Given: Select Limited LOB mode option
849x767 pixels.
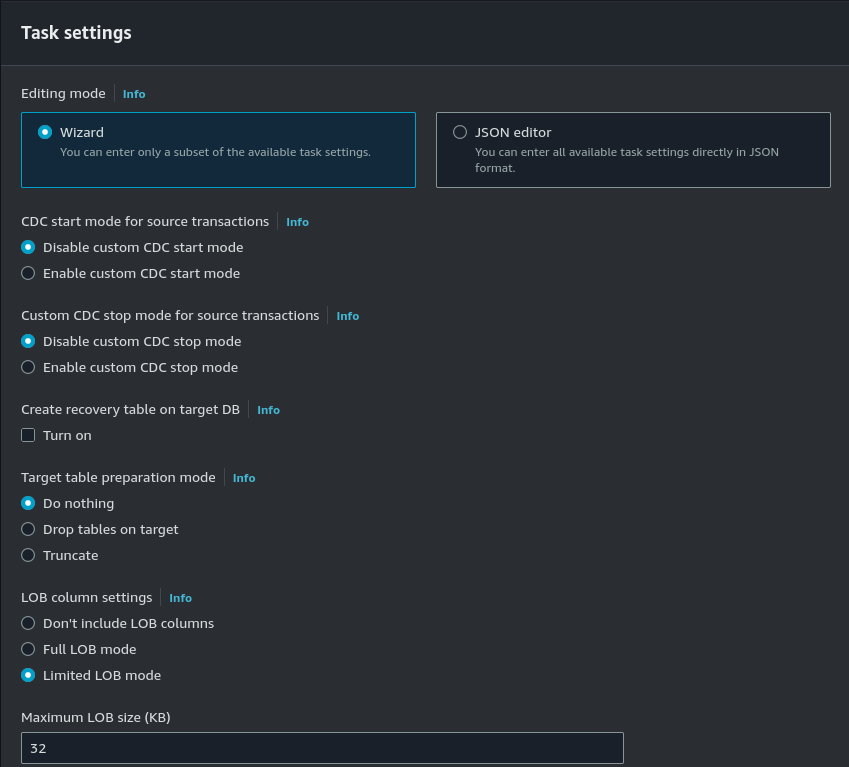Looking at the screenshot, I should (x=28, y=675).
